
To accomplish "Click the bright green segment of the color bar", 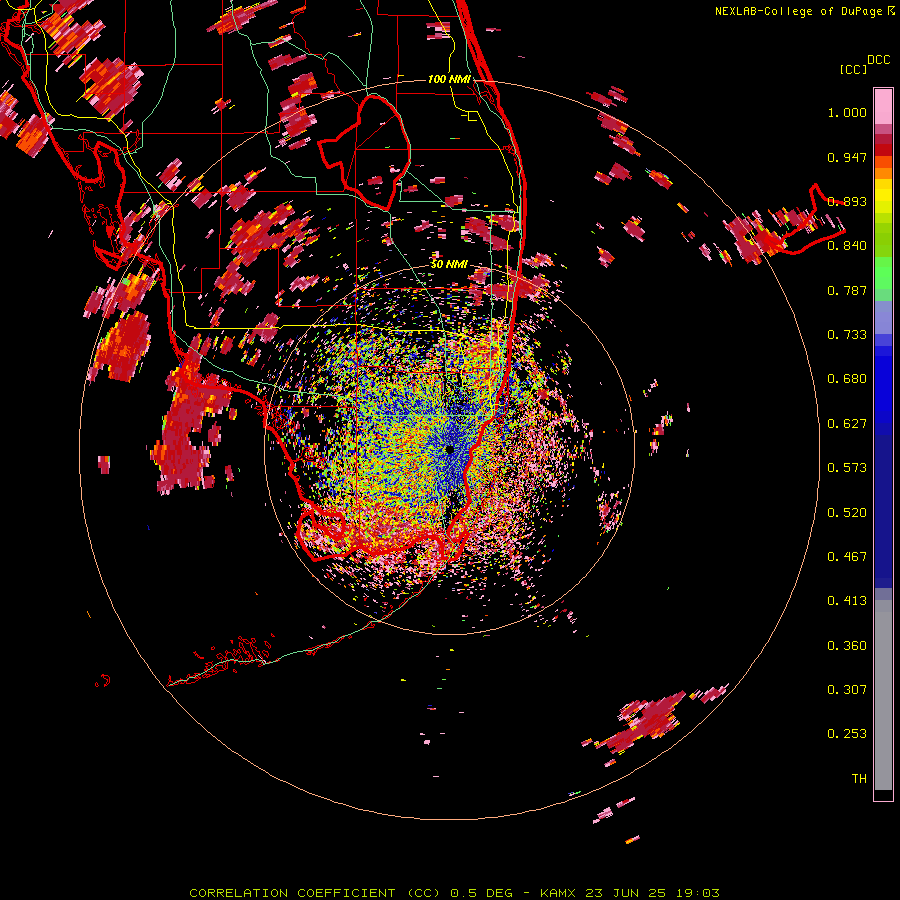I will 883,273.
